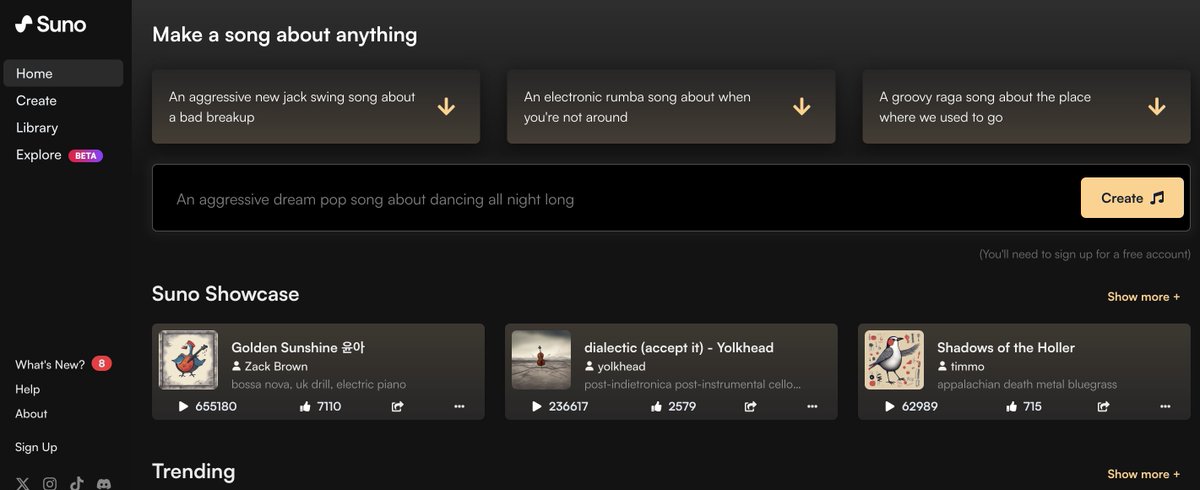
Task: Show more Suno Showcase songs
Action: pos(1143,297)
